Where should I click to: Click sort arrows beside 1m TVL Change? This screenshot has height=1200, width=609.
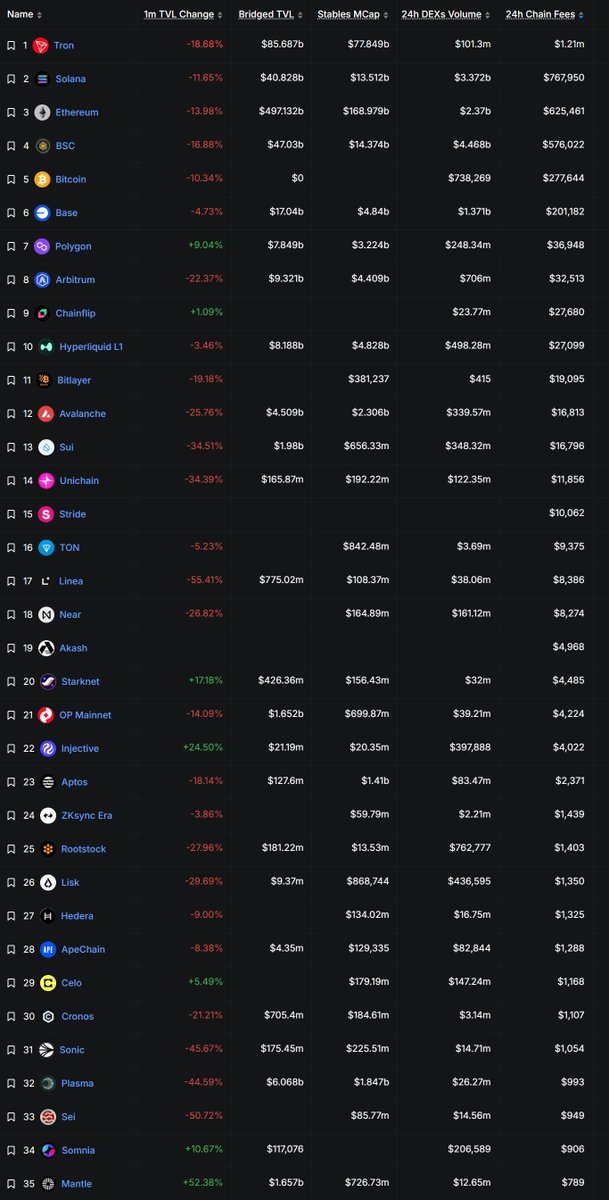(x=220, y=15)
